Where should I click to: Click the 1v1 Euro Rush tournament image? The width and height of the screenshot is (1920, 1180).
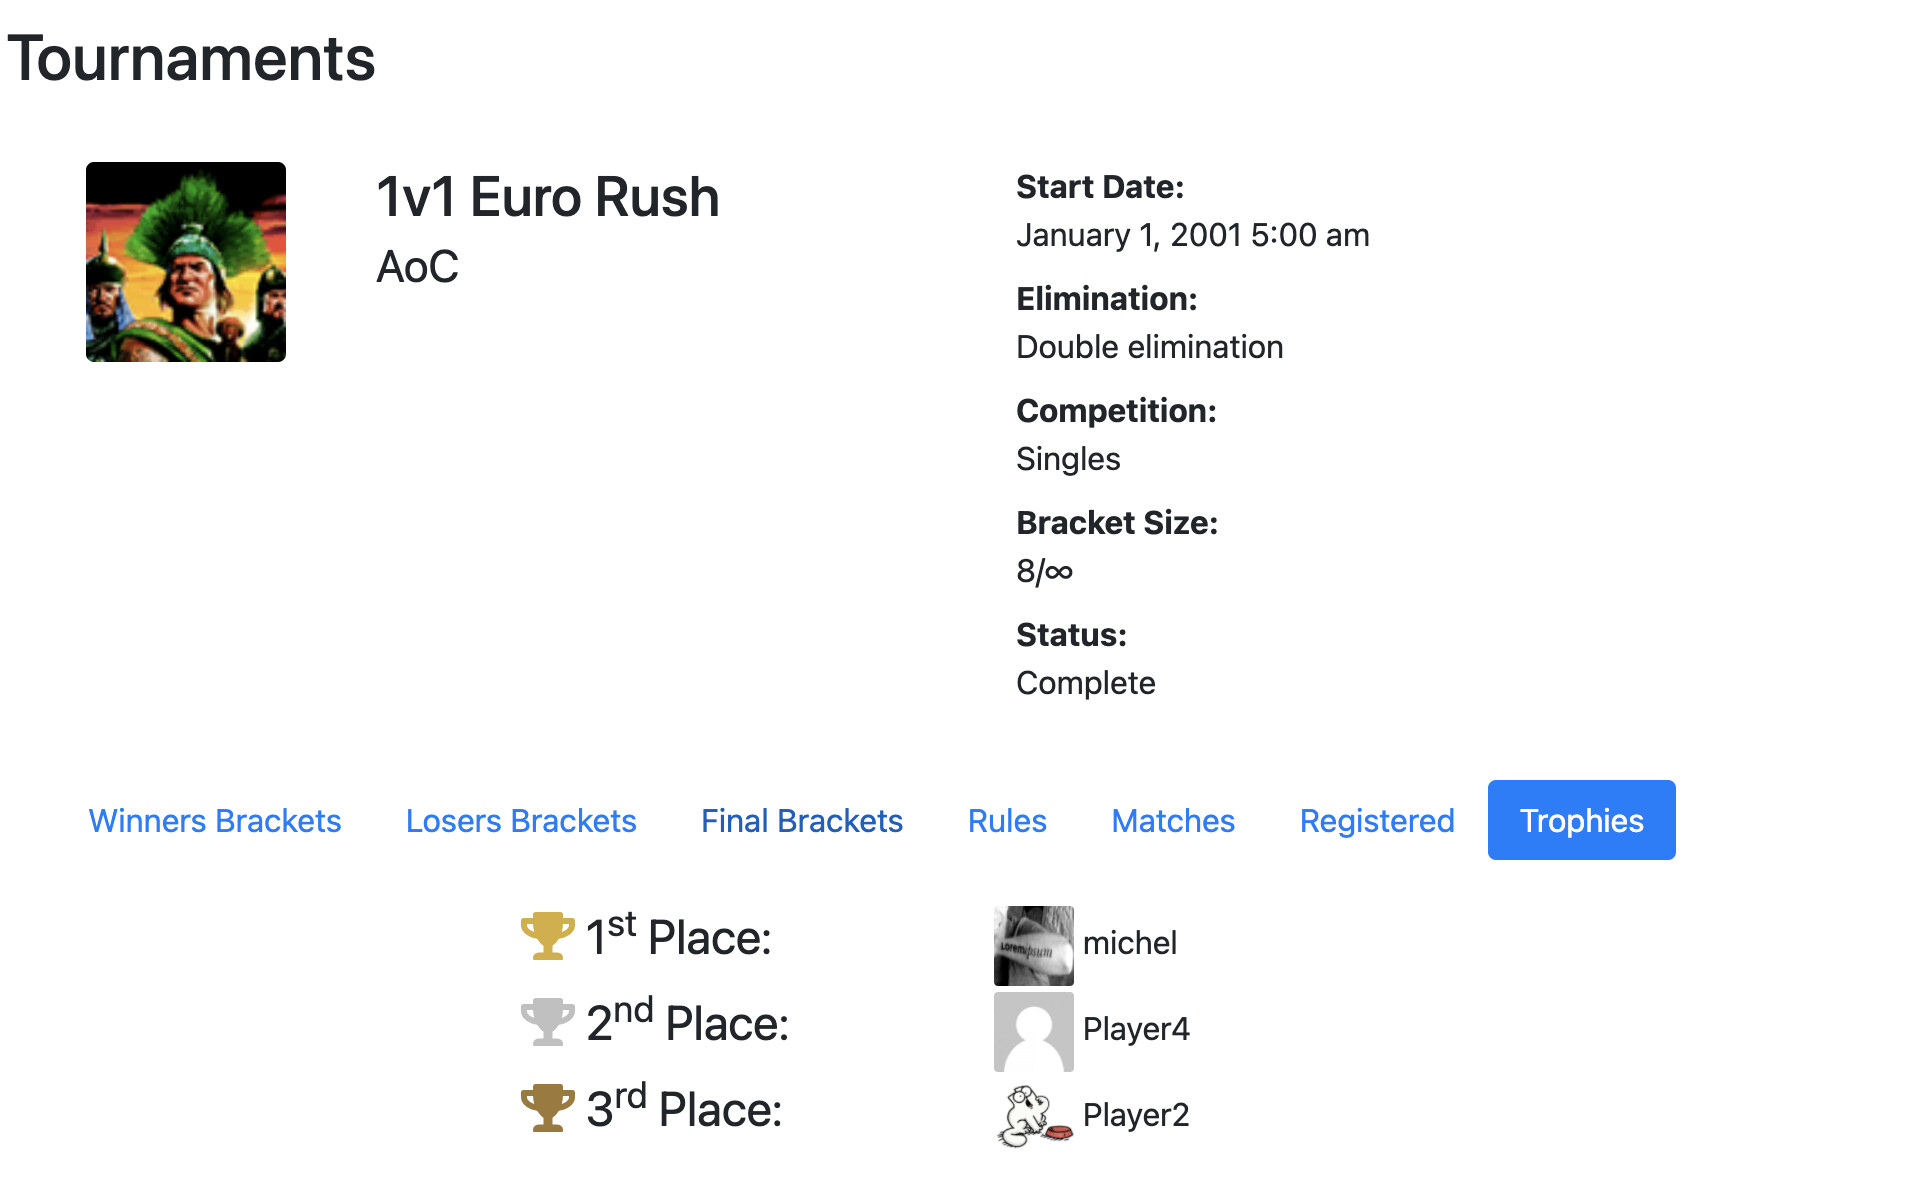pos(186,262)
